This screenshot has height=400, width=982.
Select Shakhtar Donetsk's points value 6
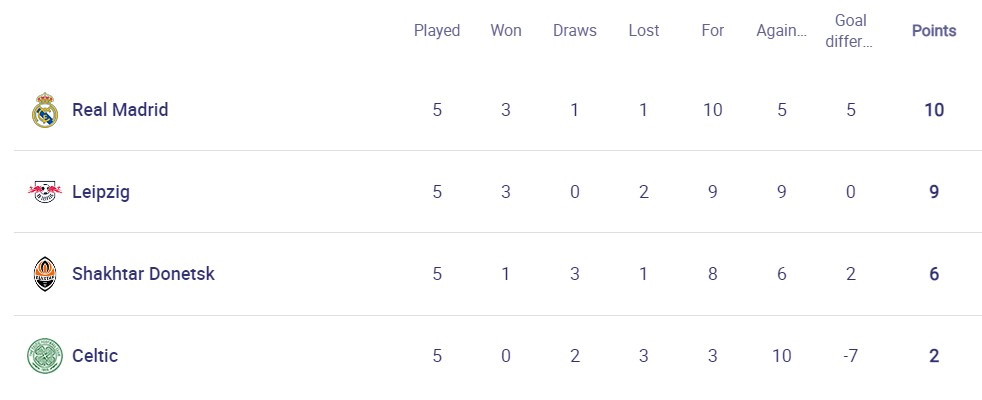click(x=934, y=274)
